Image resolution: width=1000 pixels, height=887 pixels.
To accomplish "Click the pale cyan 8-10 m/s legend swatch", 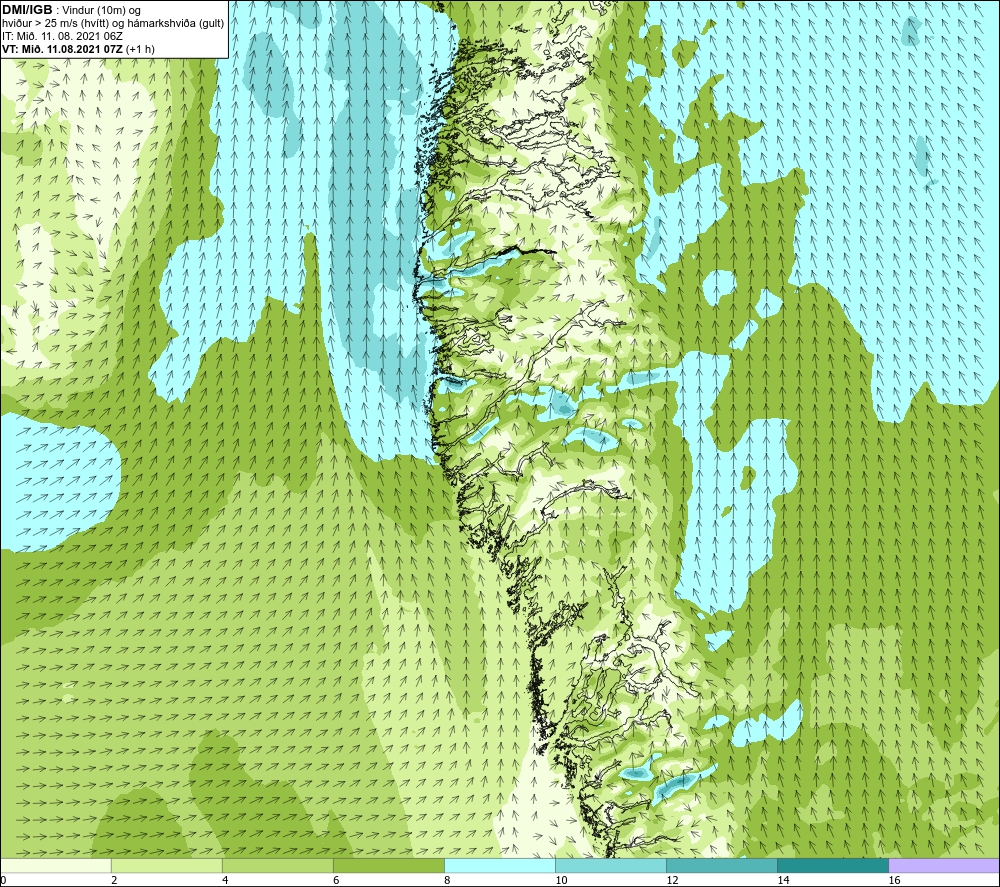I will [500, 865].
